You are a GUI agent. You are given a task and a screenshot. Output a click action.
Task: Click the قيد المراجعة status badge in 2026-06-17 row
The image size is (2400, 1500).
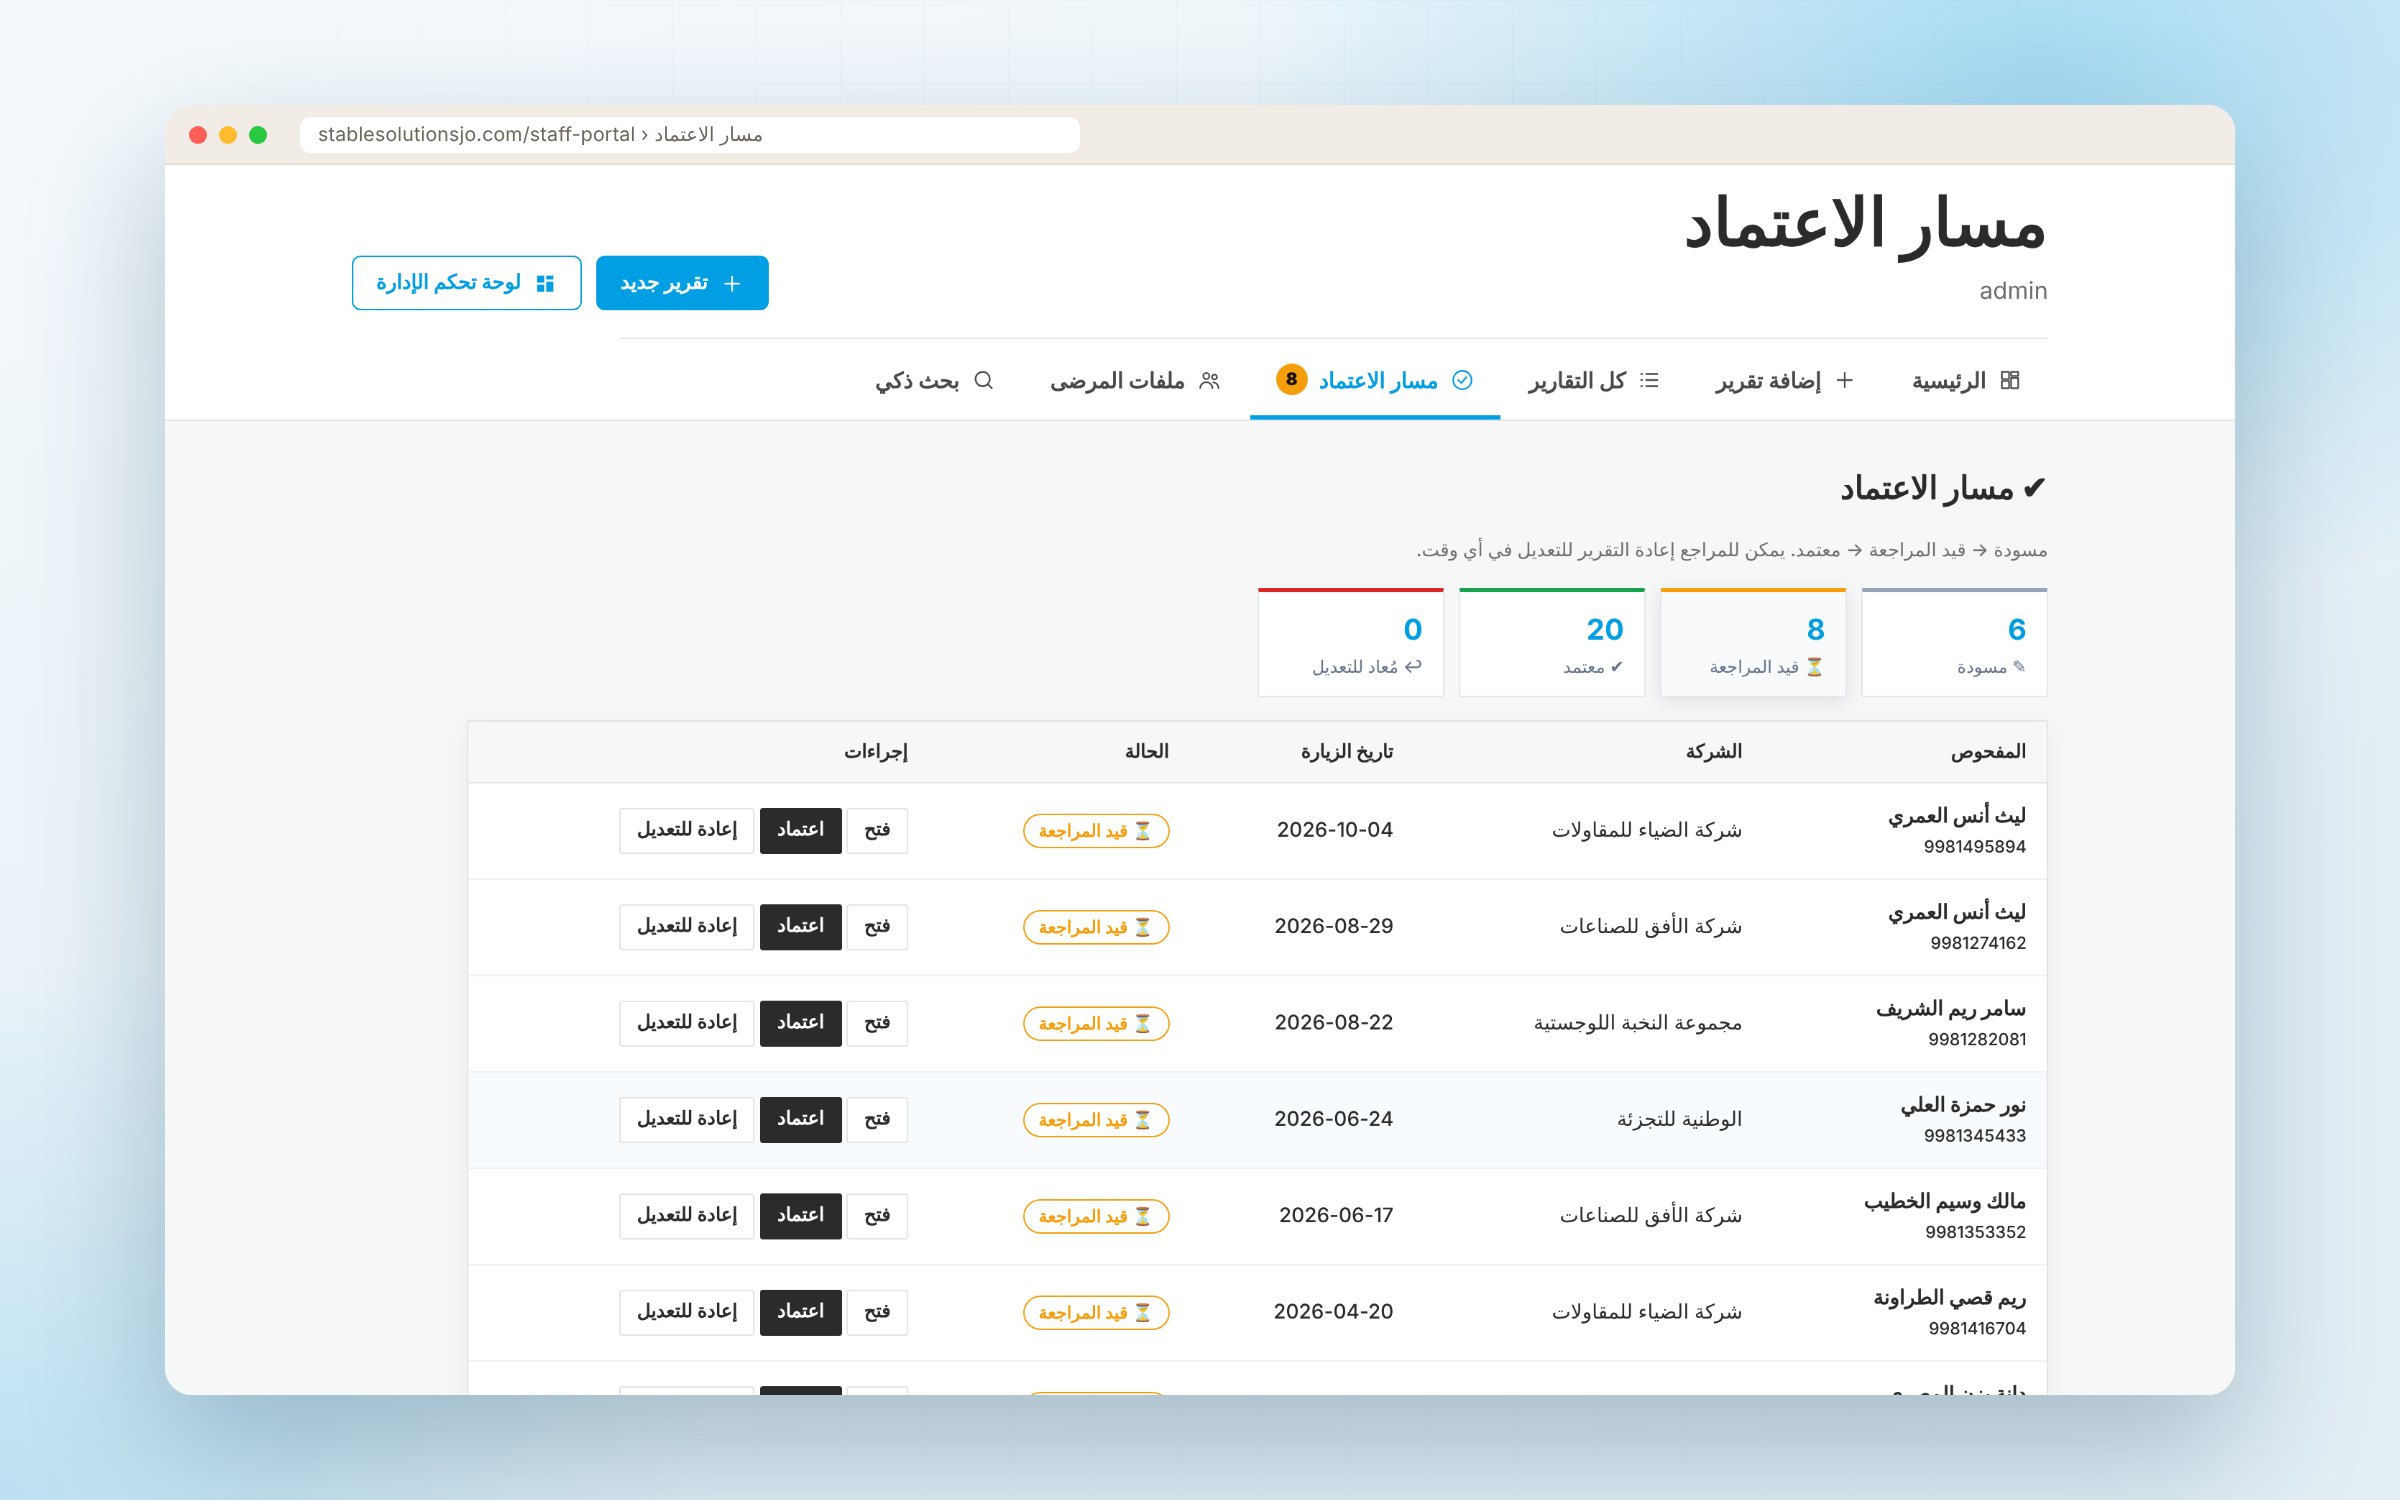tap(1096, 1217)
